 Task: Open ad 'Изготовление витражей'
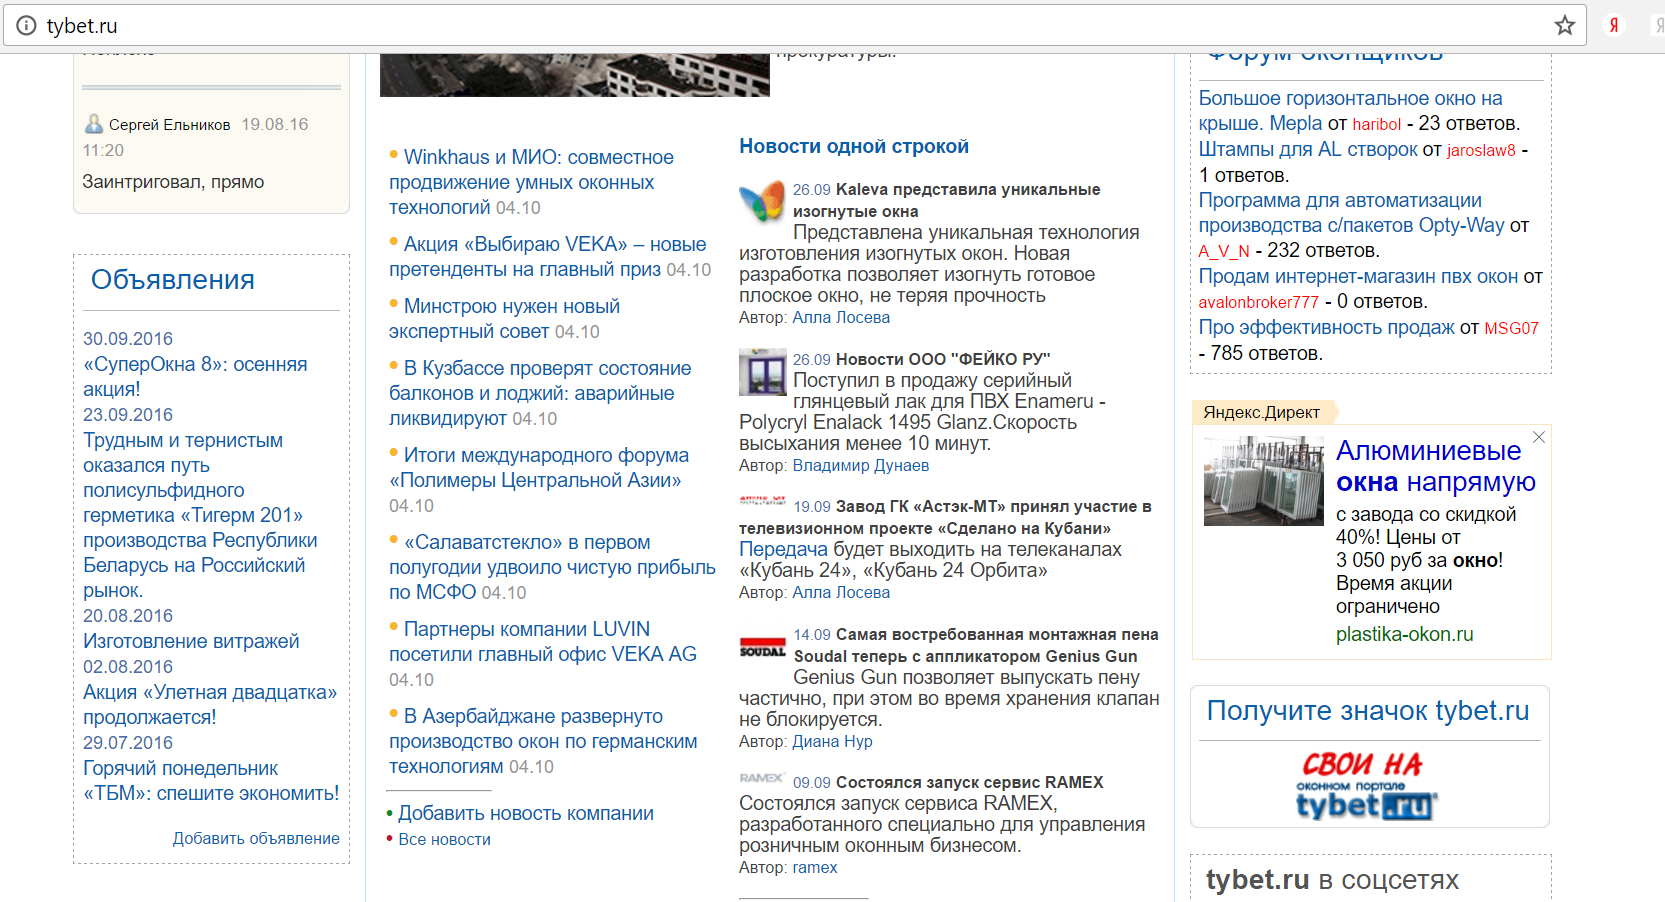click(191, 641)
